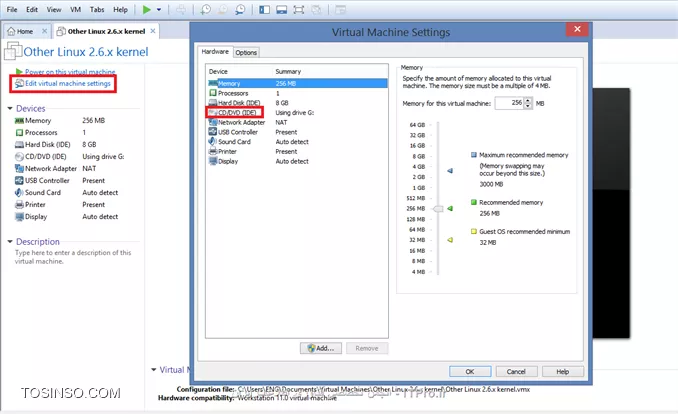Click Cancel in Virtual Machine Settings
Screen dimensions: 678x414
tap(516, 372)
